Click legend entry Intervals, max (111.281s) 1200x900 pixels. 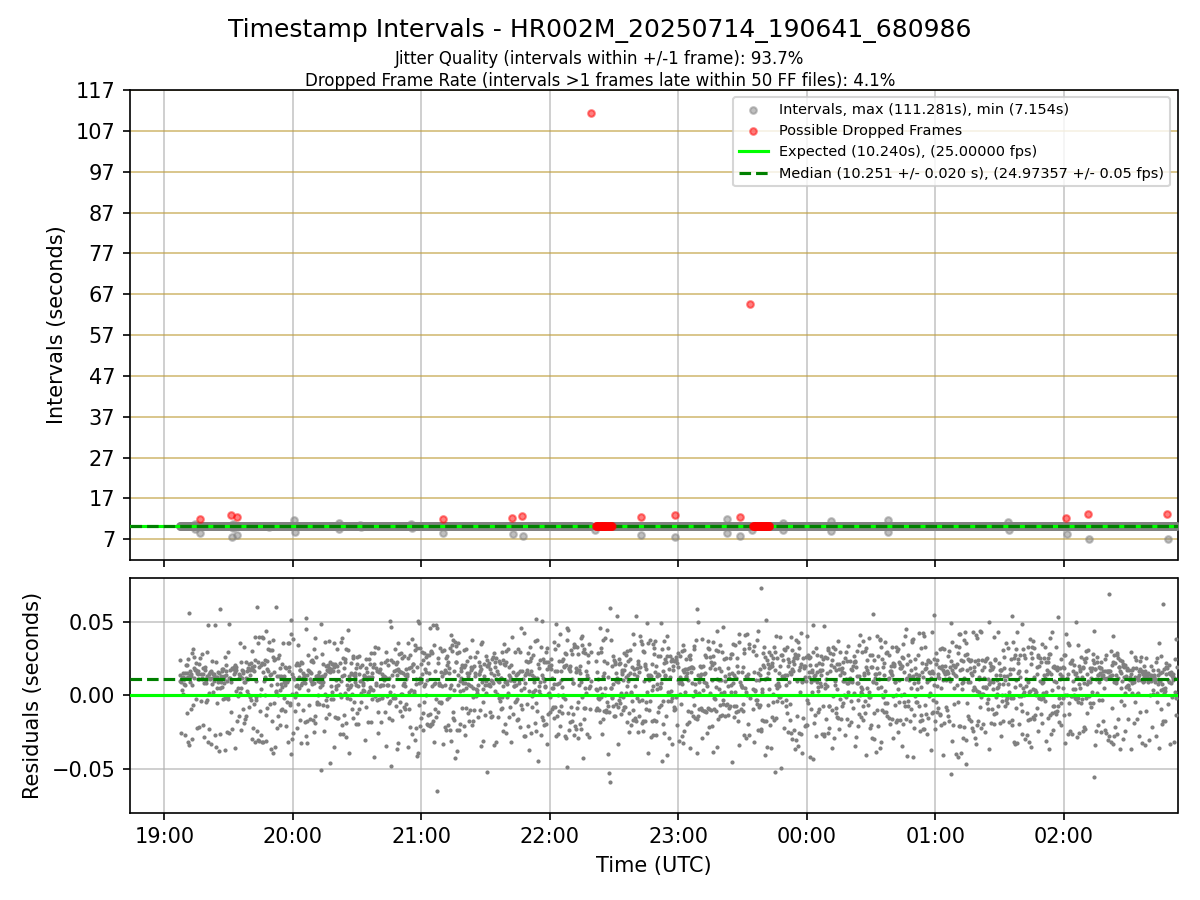(924, 109)
